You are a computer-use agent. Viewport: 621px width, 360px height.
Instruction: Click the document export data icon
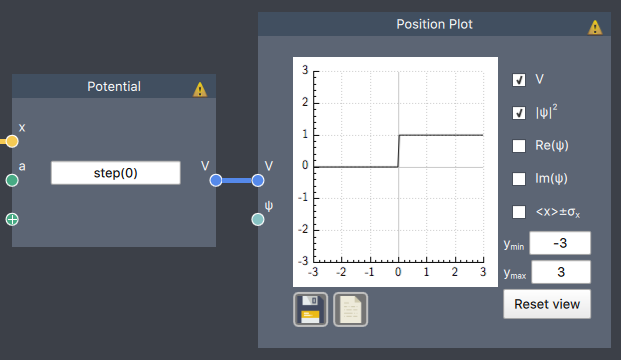pyautogui.click(x=351, y=309)
